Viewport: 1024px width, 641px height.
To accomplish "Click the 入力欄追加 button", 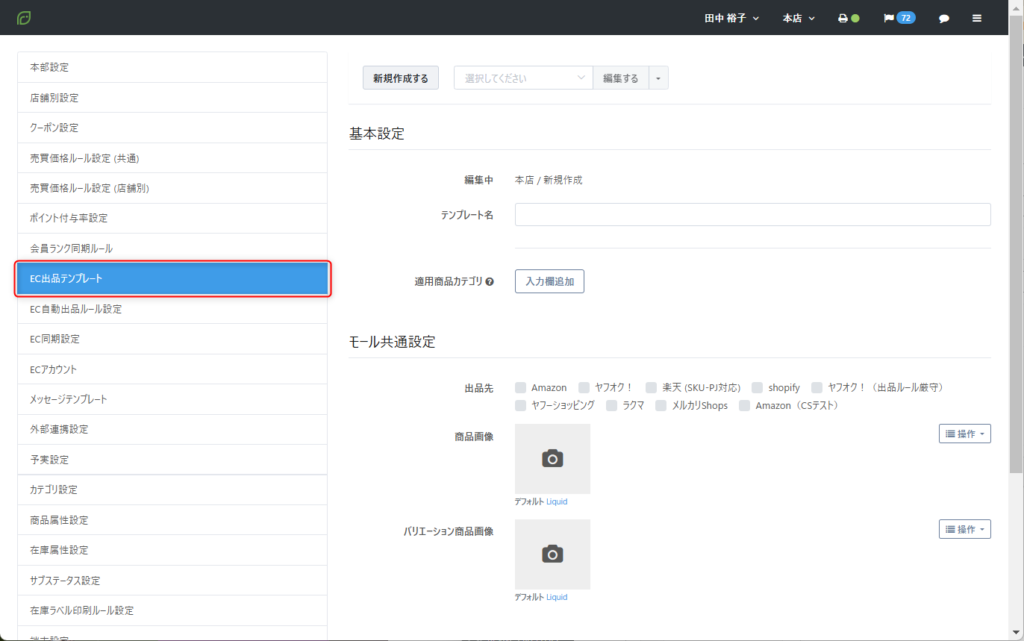I will pyautogui.click(x=549, y=281).
